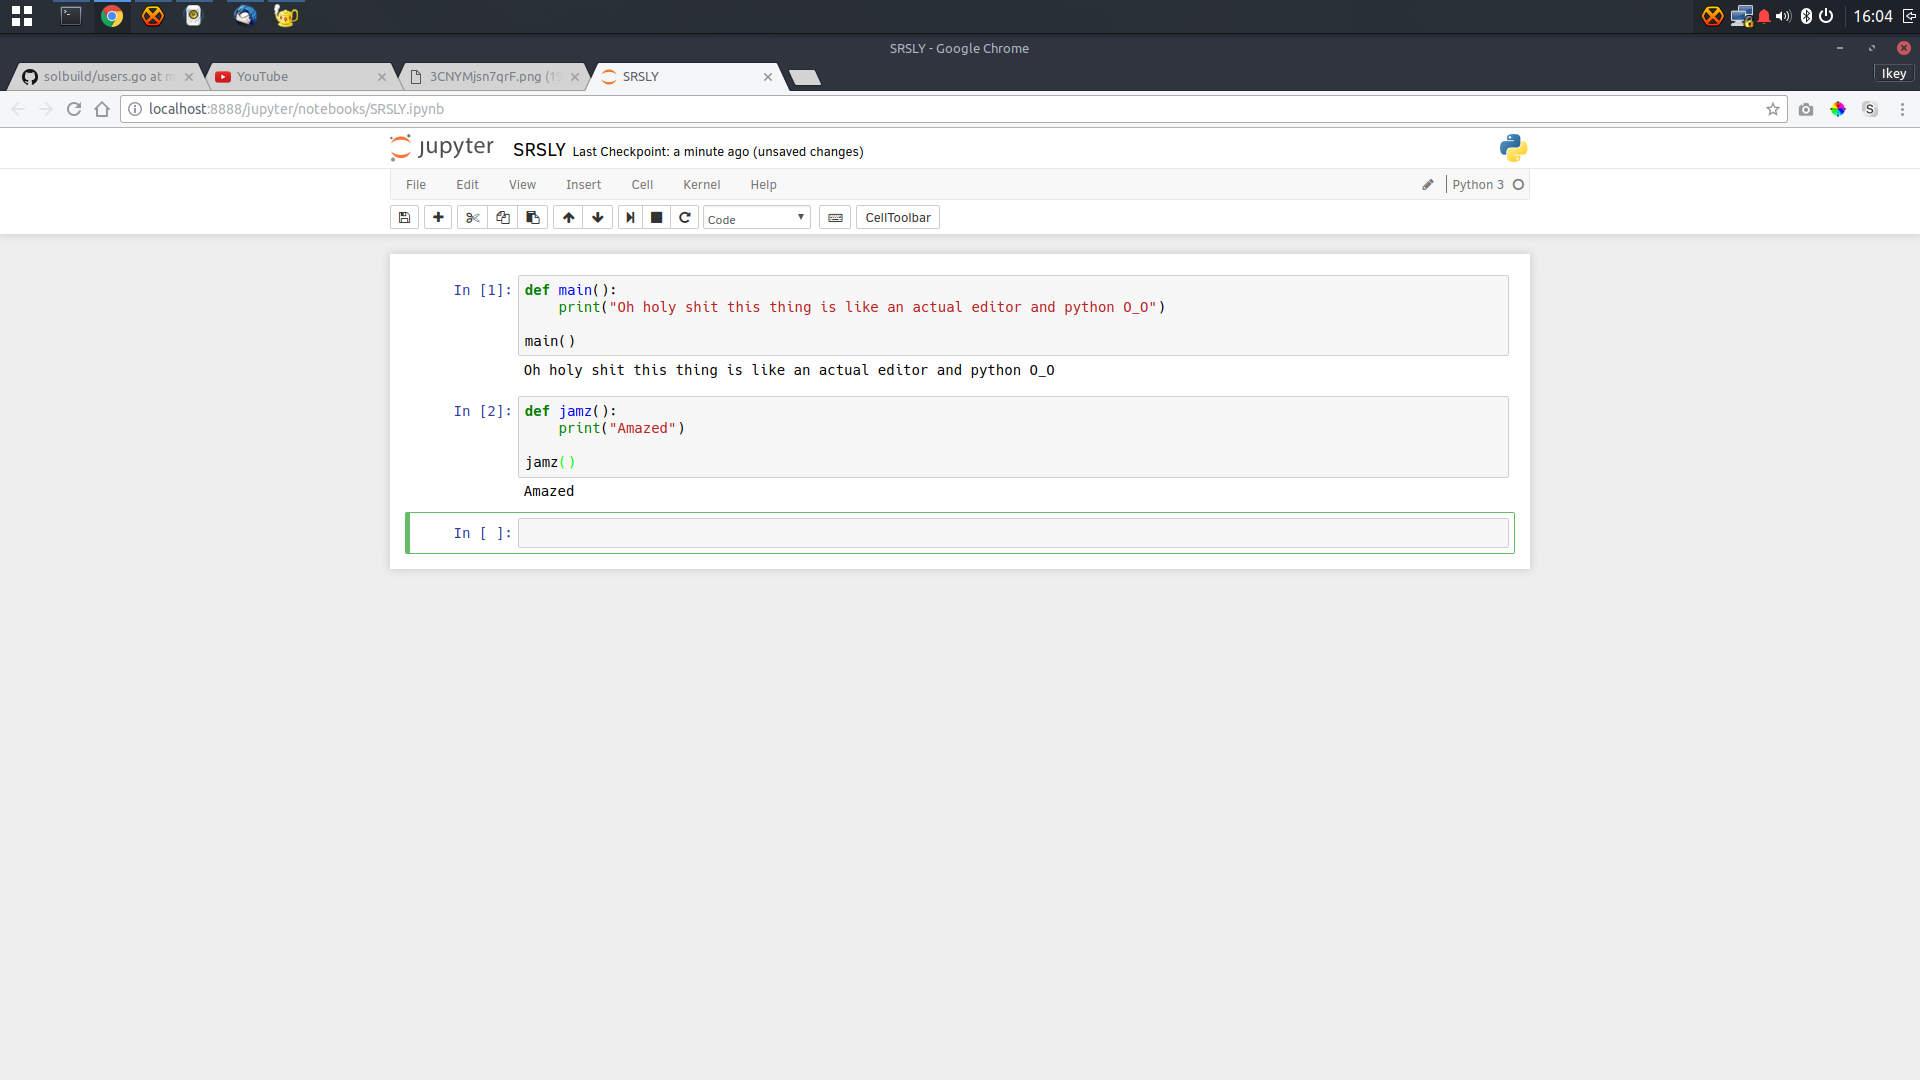Click the pencil edit mode indicator
The height and width of the screenshot is (1080, 1920).
pyautogui.click(x=1428, y=185)
